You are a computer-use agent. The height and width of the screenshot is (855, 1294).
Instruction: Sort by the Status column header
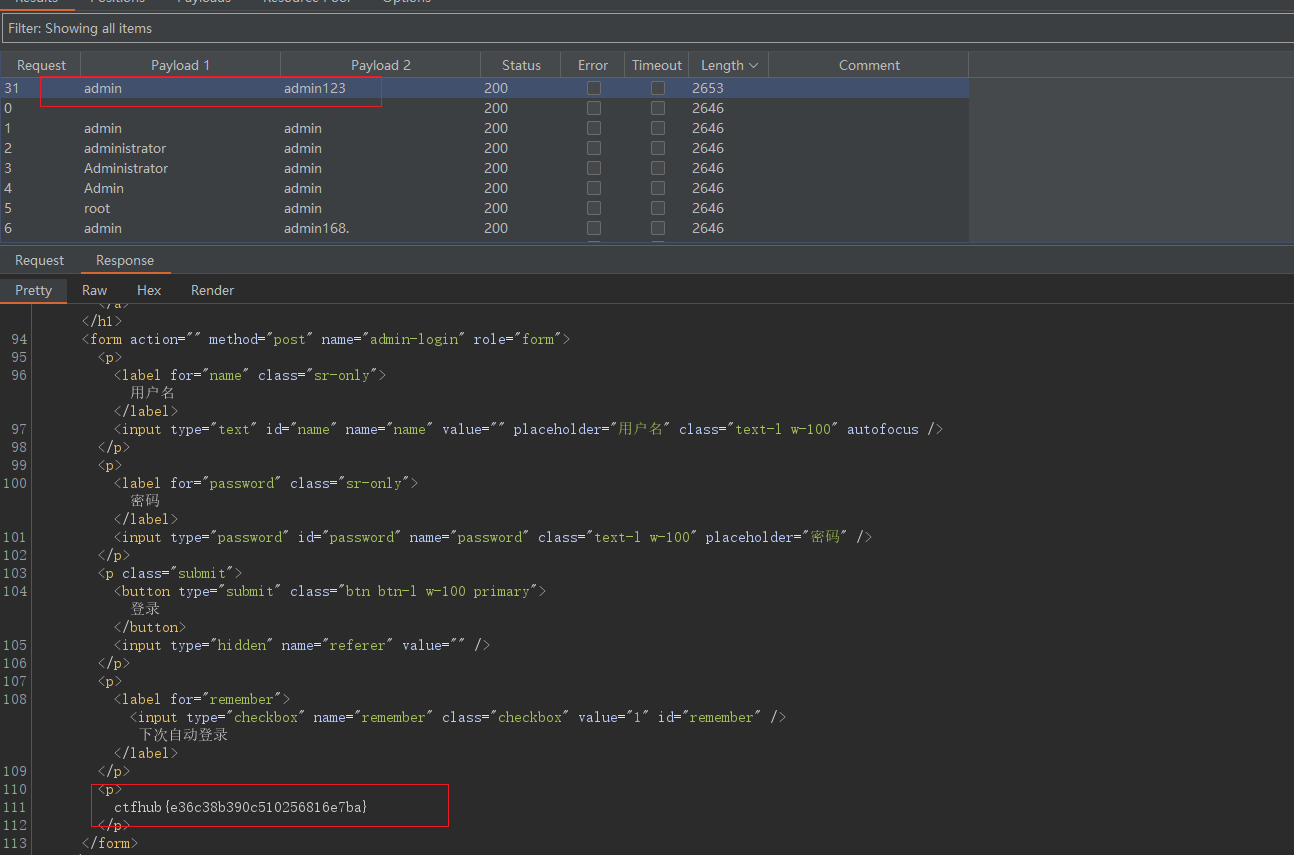click(x=521, y=65)
